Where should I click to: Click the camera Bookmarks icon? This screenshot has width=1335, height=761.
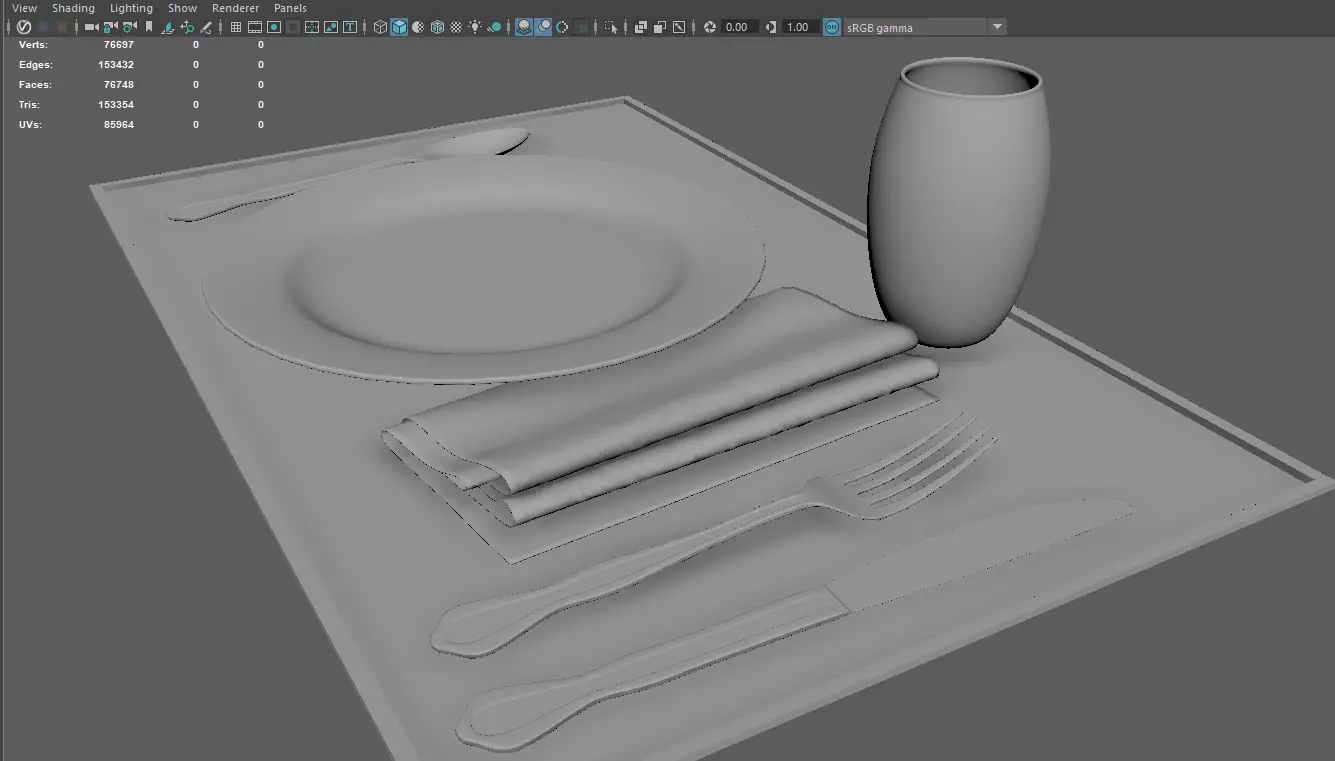[149, 27]
